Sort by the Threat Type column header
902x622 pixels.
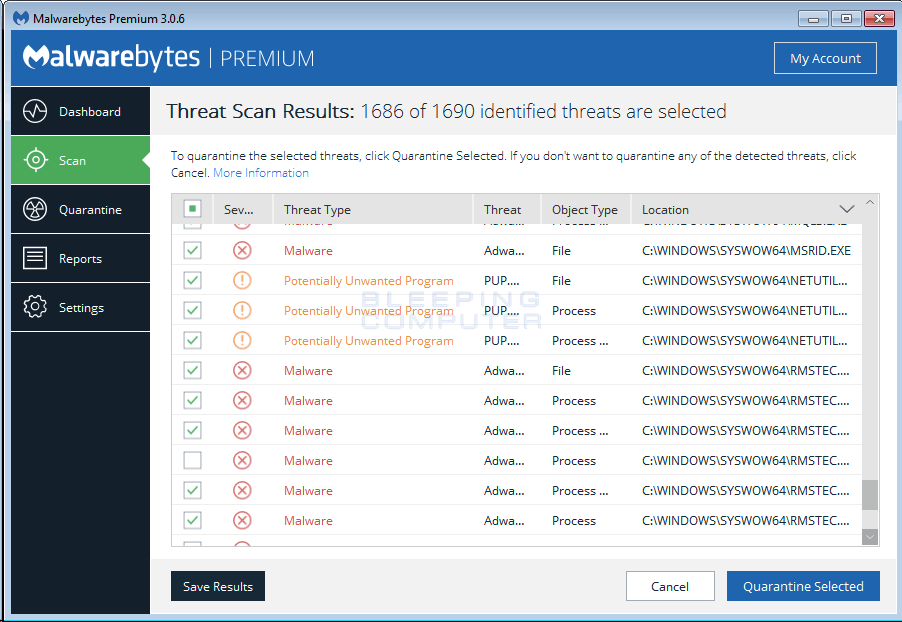point(373,209)
